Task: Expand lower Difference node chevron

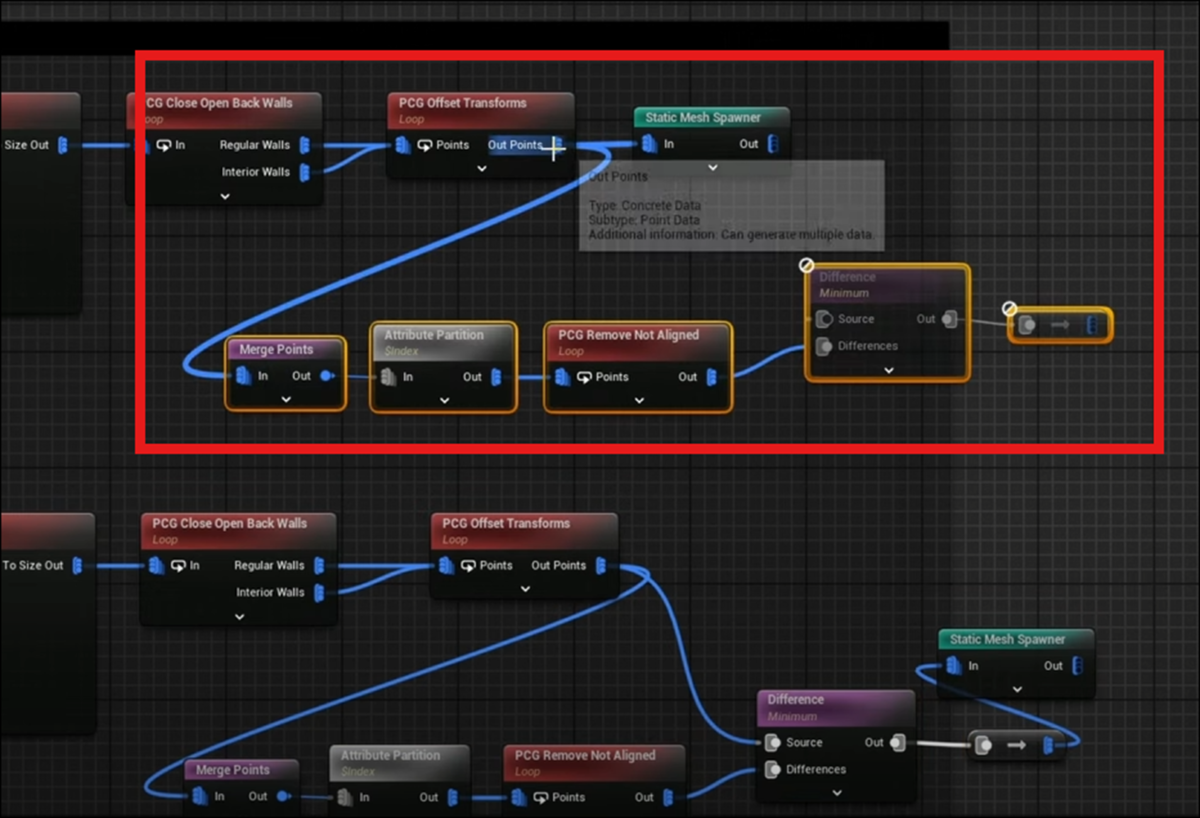Action: pyautogui.click(x=837, y=793)
